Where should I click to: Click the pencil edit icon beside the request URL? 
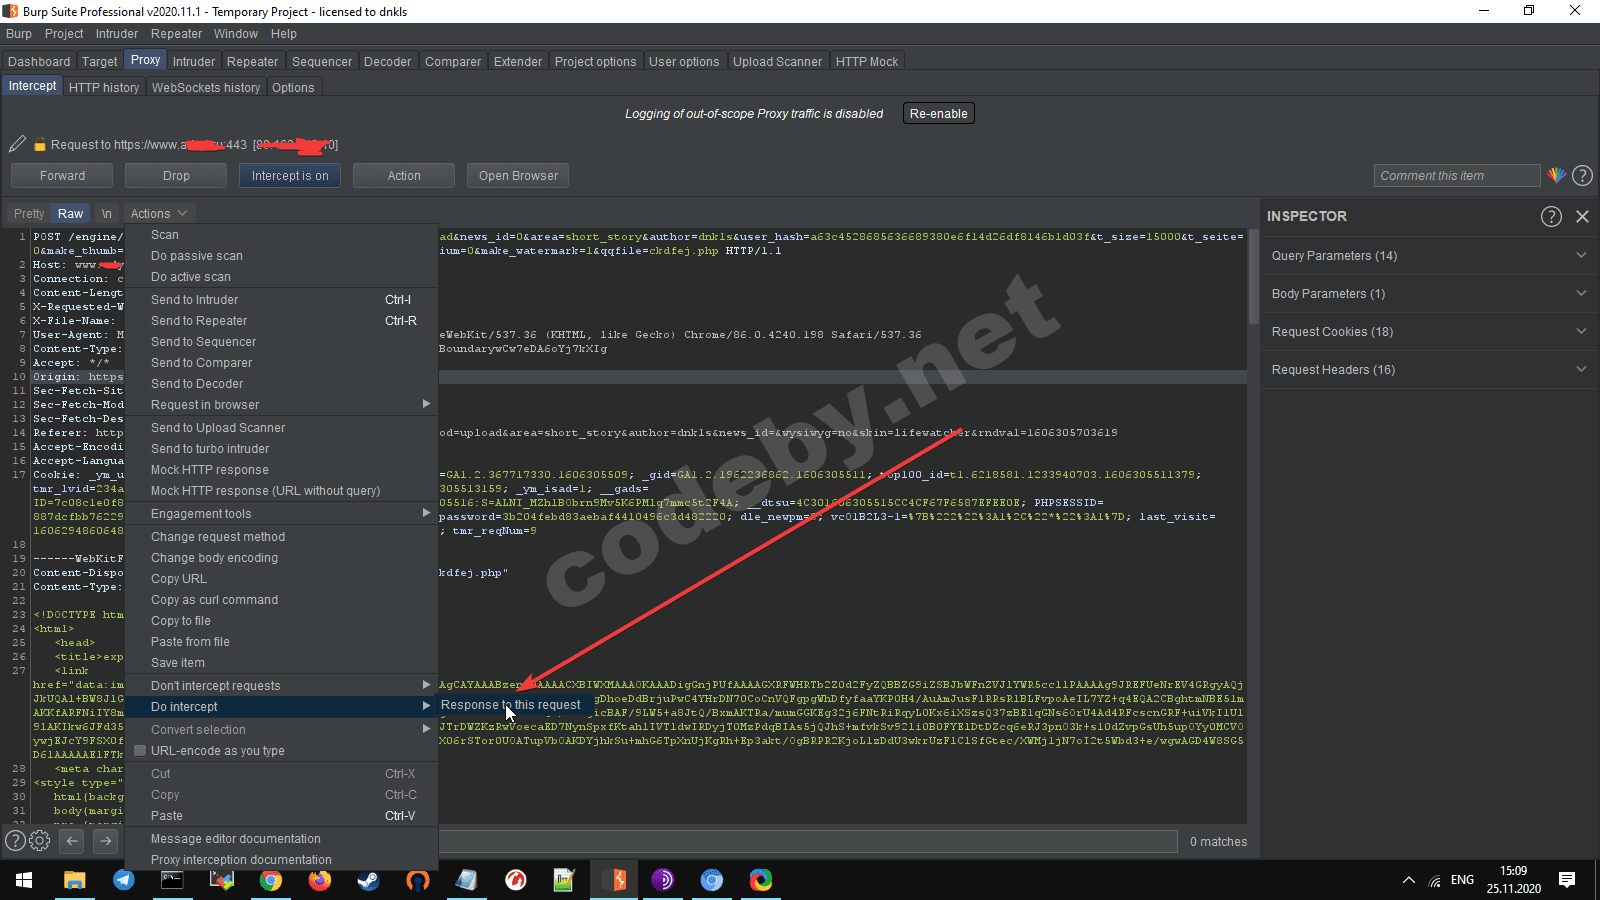[17, 144]
